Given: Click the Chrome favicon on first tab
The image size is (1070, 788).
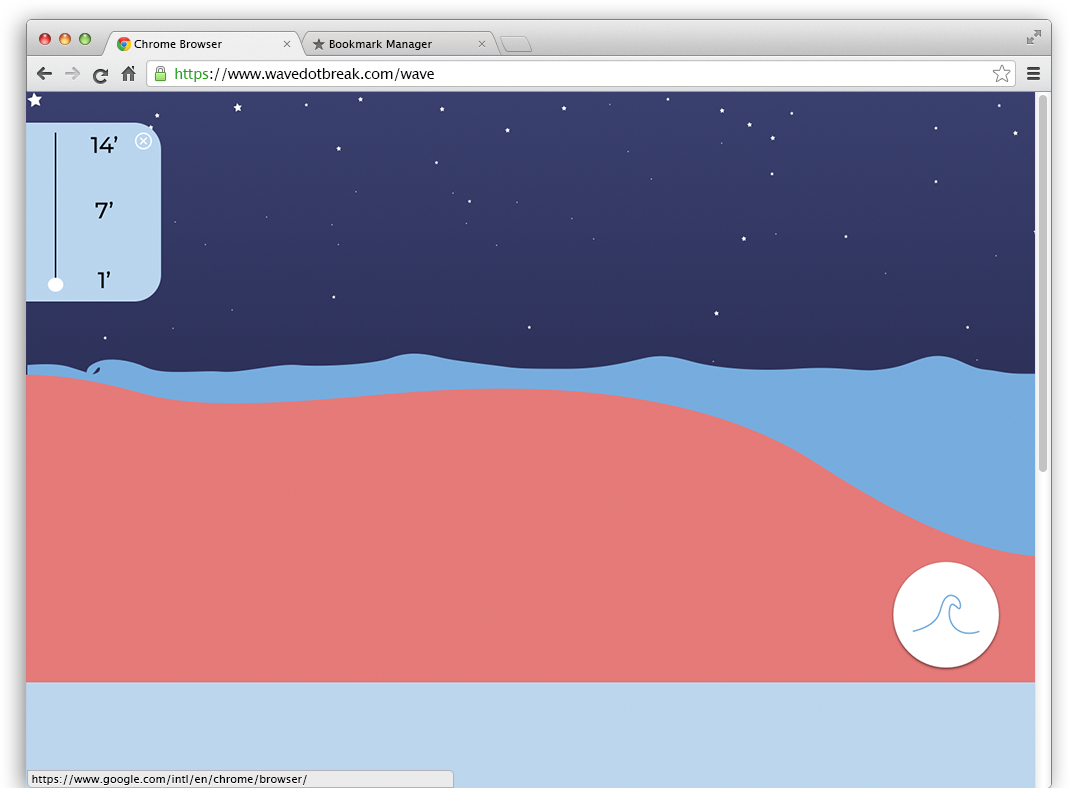Looking at the screenshot, I should click(x=124, y=44).
